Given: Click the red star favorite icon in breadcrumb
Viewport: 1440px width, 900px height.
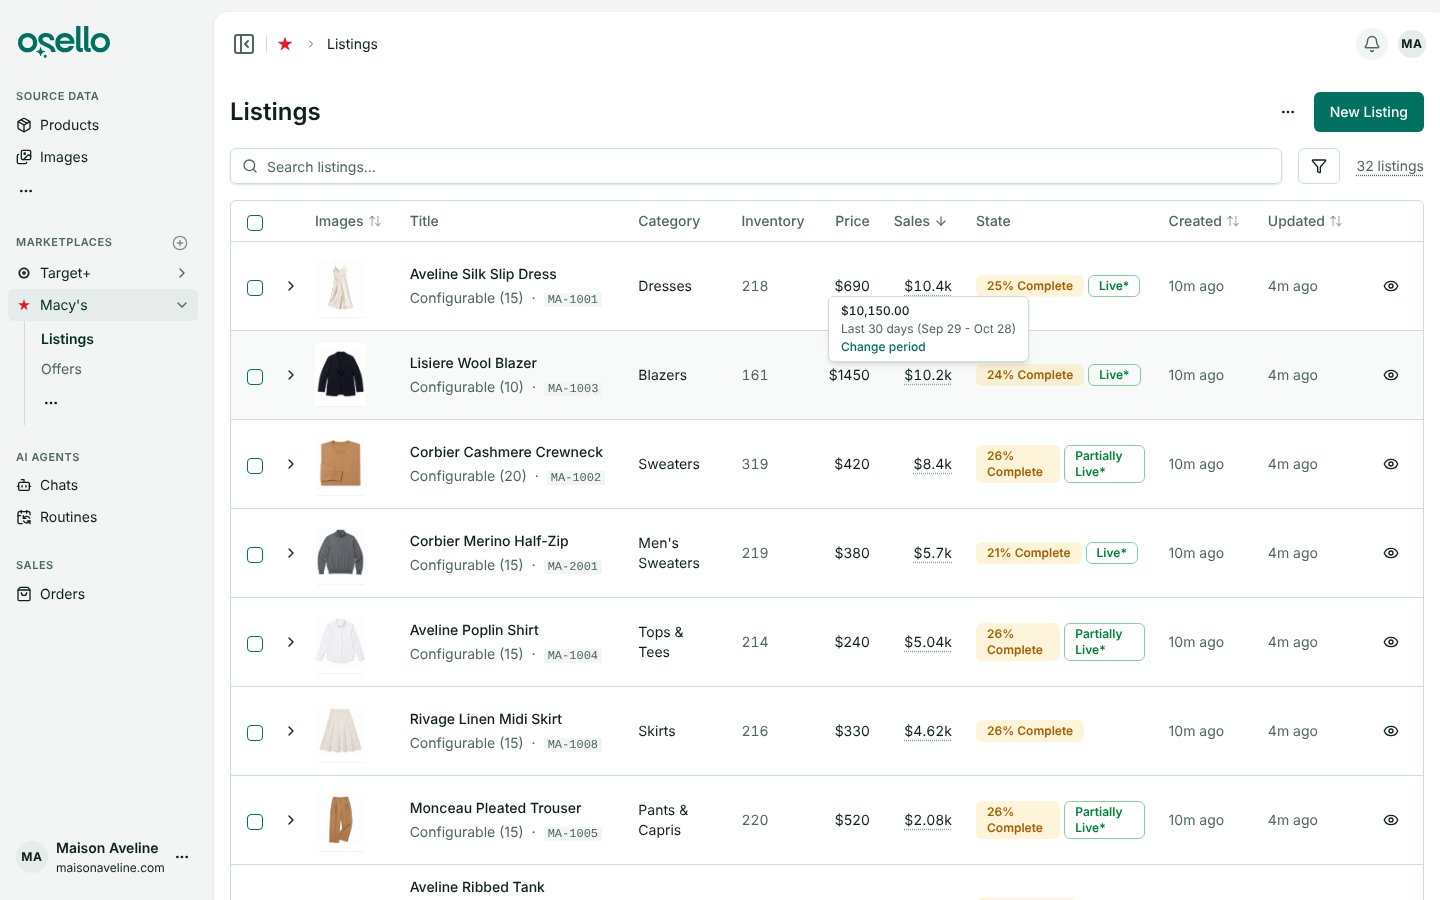Looking at the screenshot, I should [285, 44].
